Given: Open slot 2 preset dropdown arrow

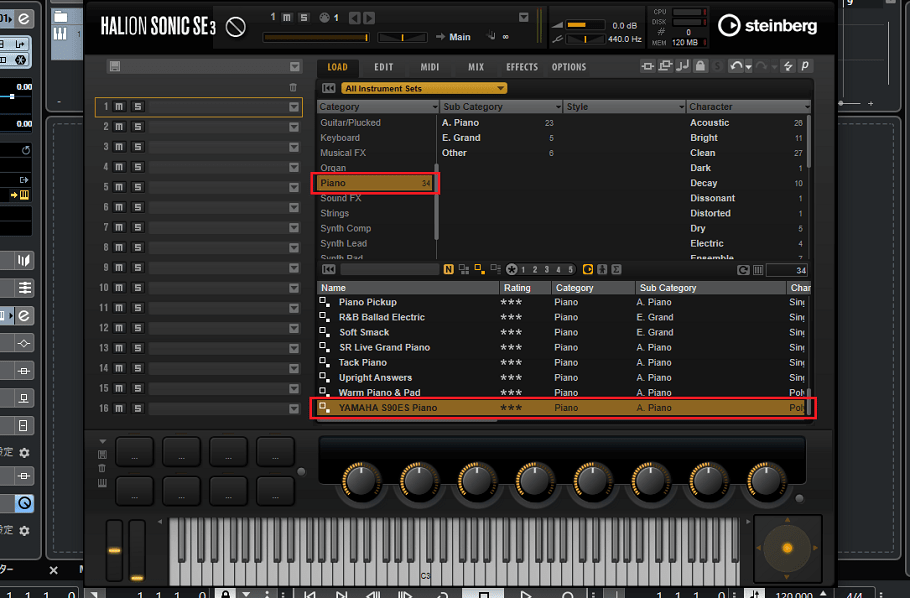Looking at the screenshot, I should click(x=294, y=127).
